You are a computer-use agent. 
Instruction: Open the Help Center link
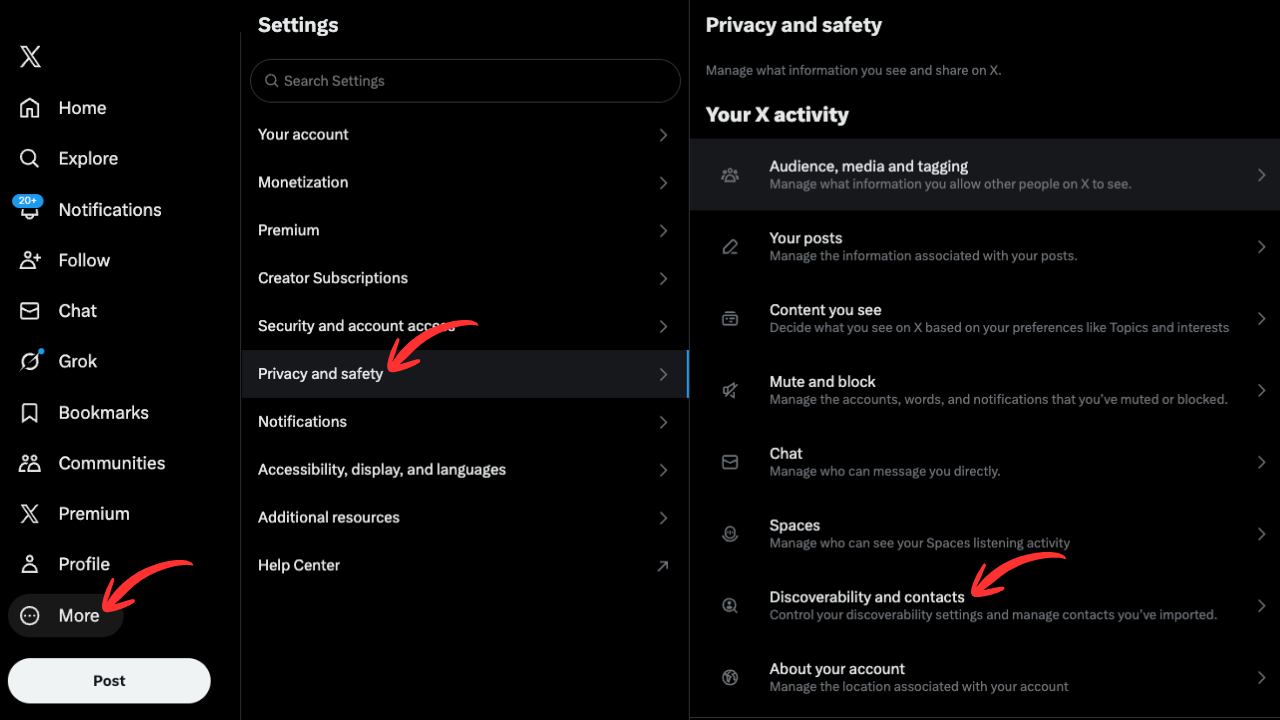(298, 565)
